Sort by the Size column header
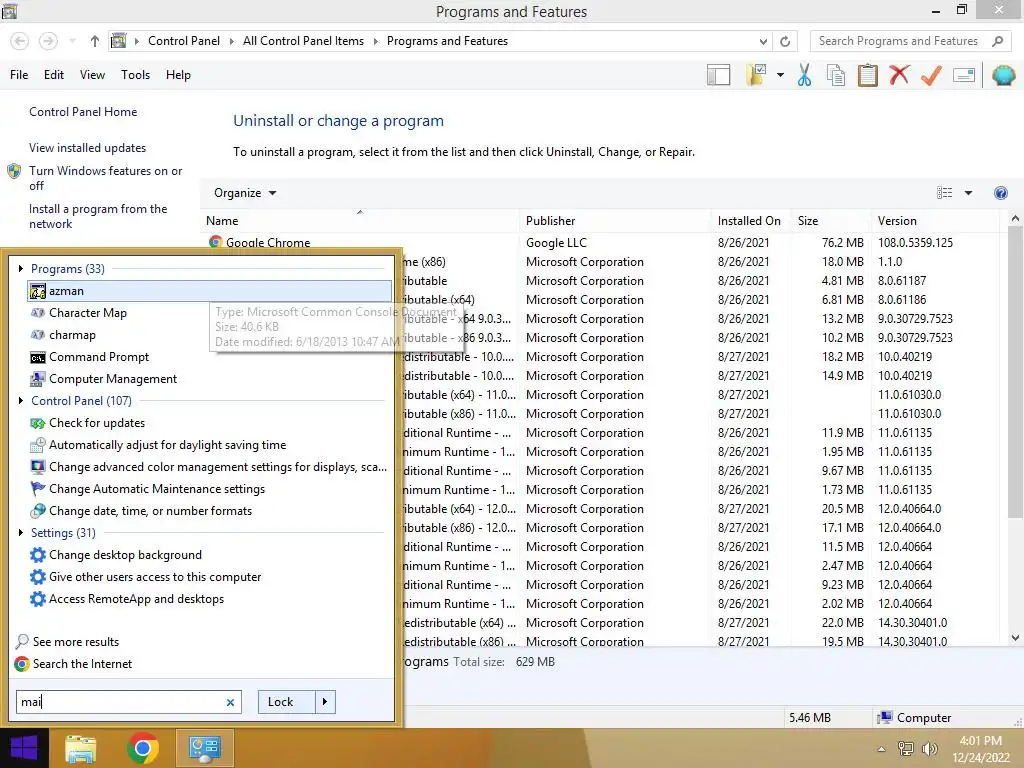Image resolution: width=1024 pixels, height=768 pixels. 830,221
